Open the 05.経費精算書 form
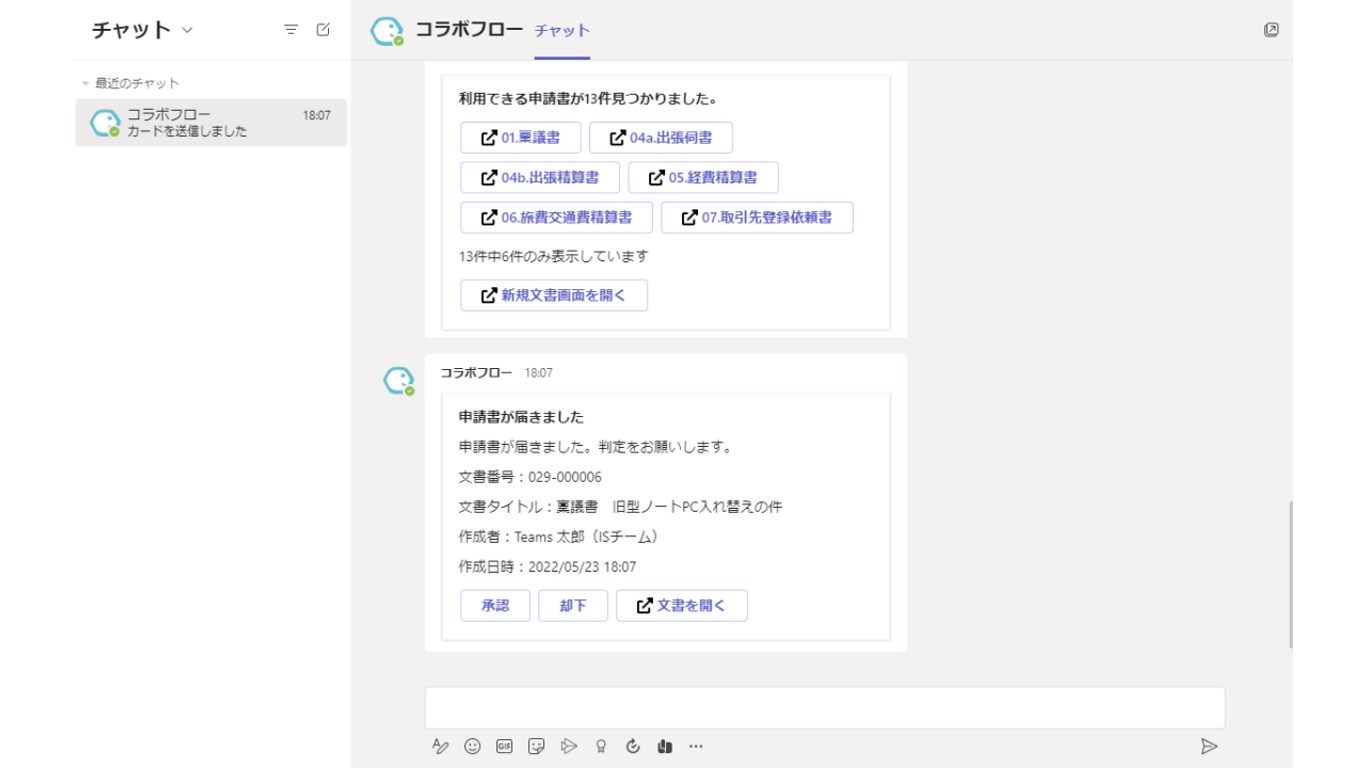Viewport: 1366px width, 768px height. (x=703, y=178)
